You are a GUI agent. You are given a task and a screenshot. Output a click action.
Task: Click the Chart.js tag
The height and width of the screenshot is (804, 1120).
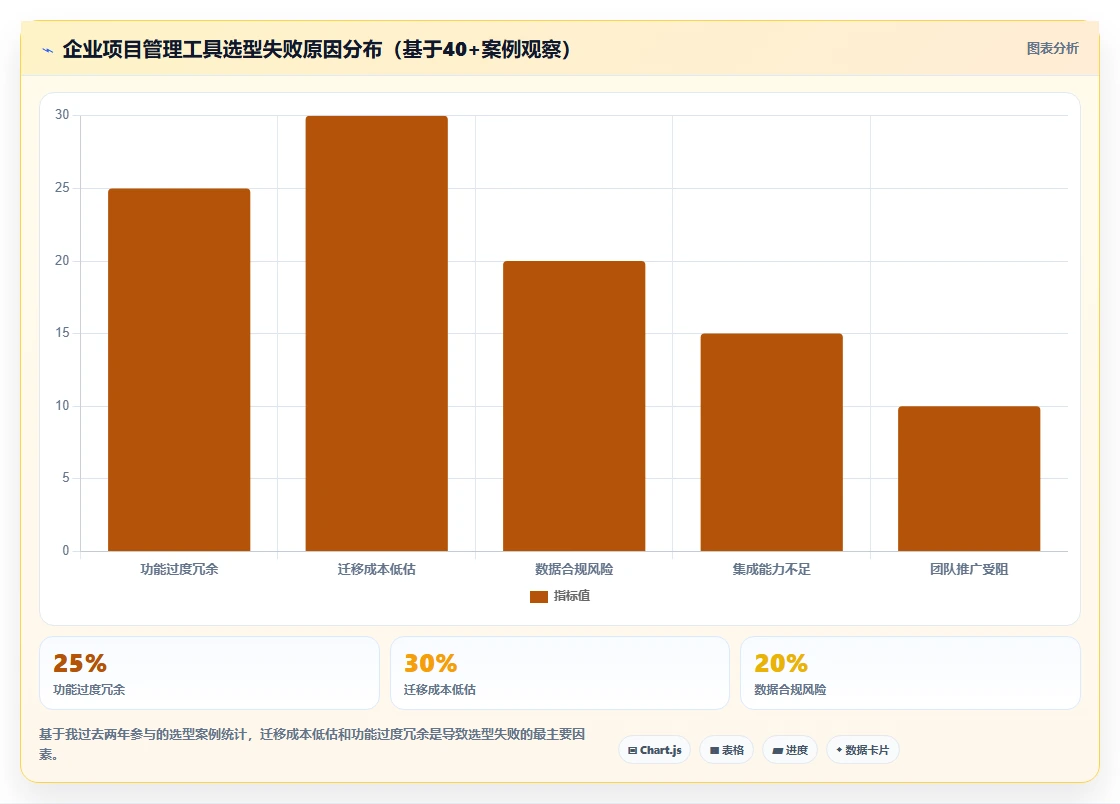coord(654,750)
